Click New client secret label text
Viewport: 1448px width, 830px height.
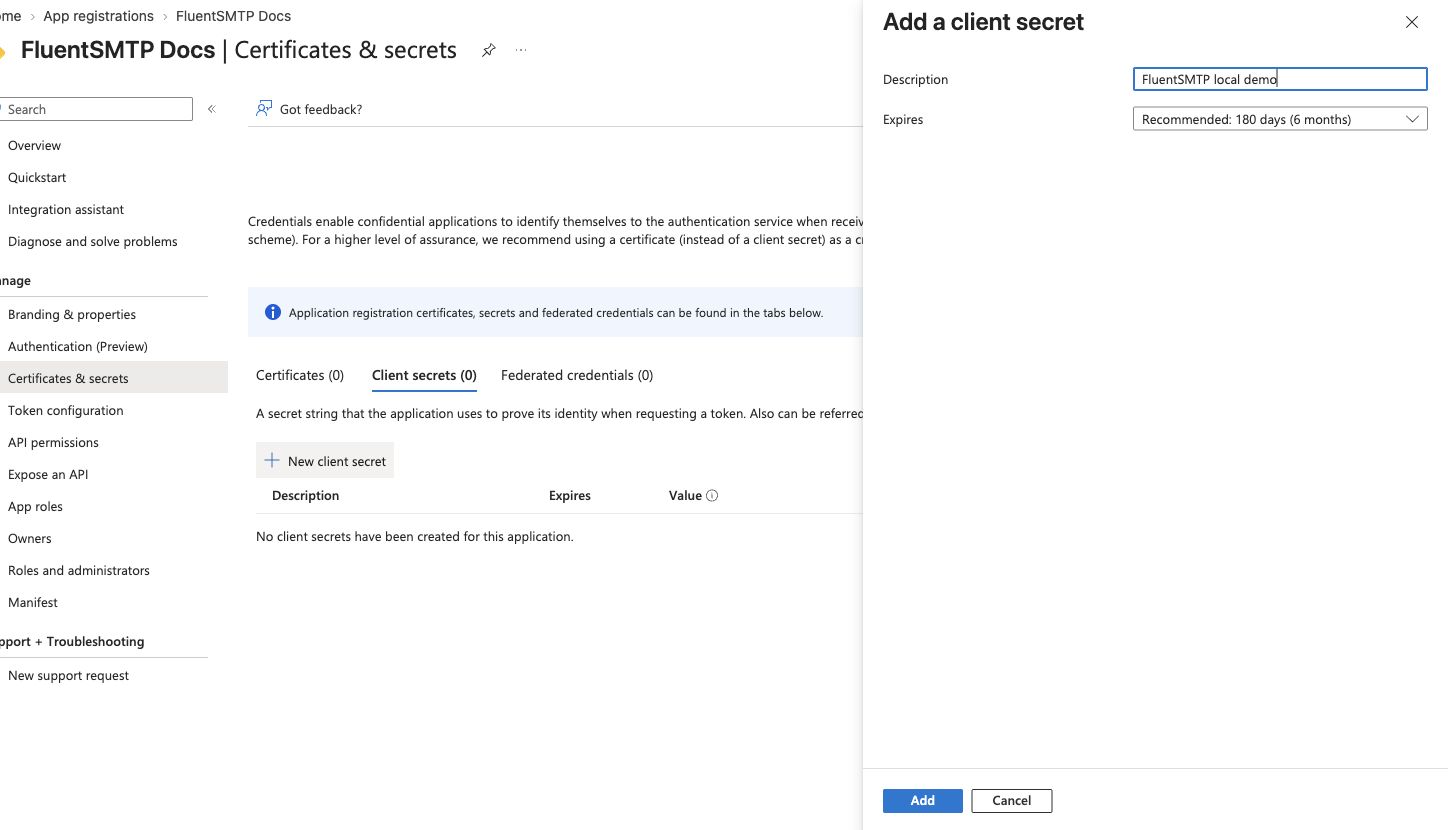tap(337, 461)
